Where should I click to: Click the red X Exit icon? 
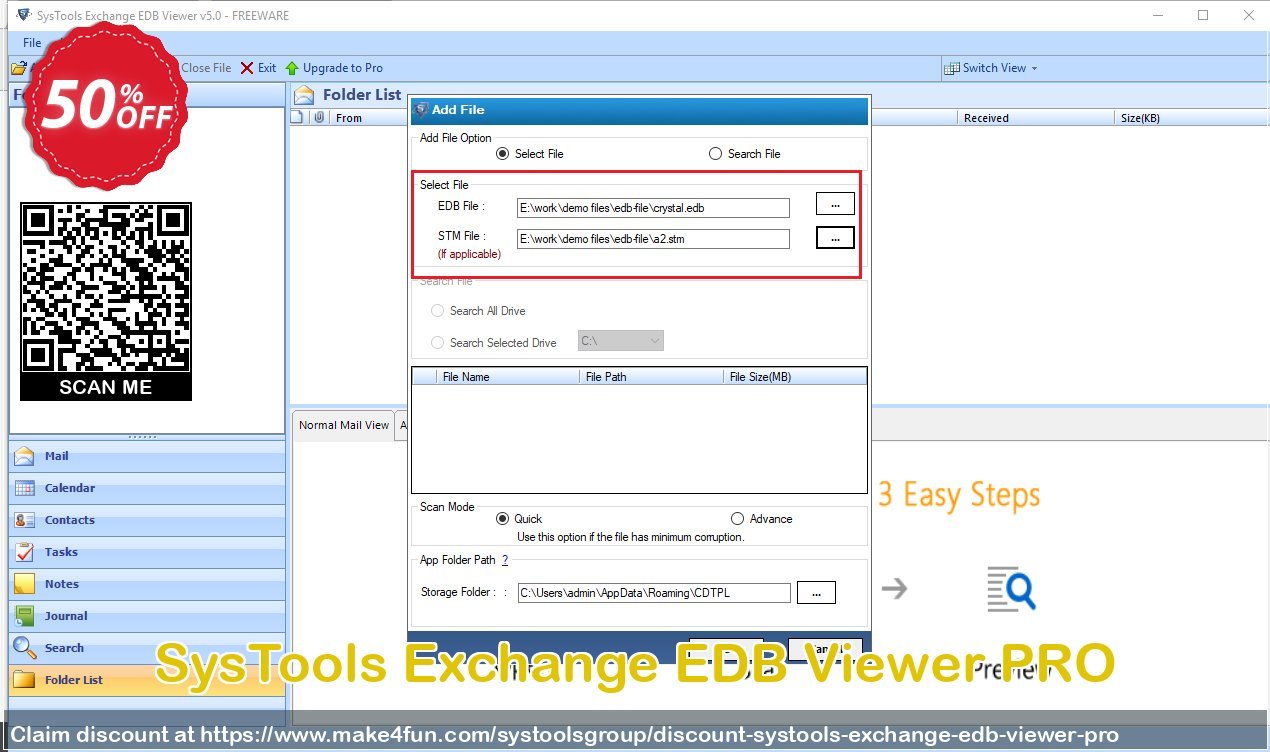click(x=247, y=68)
